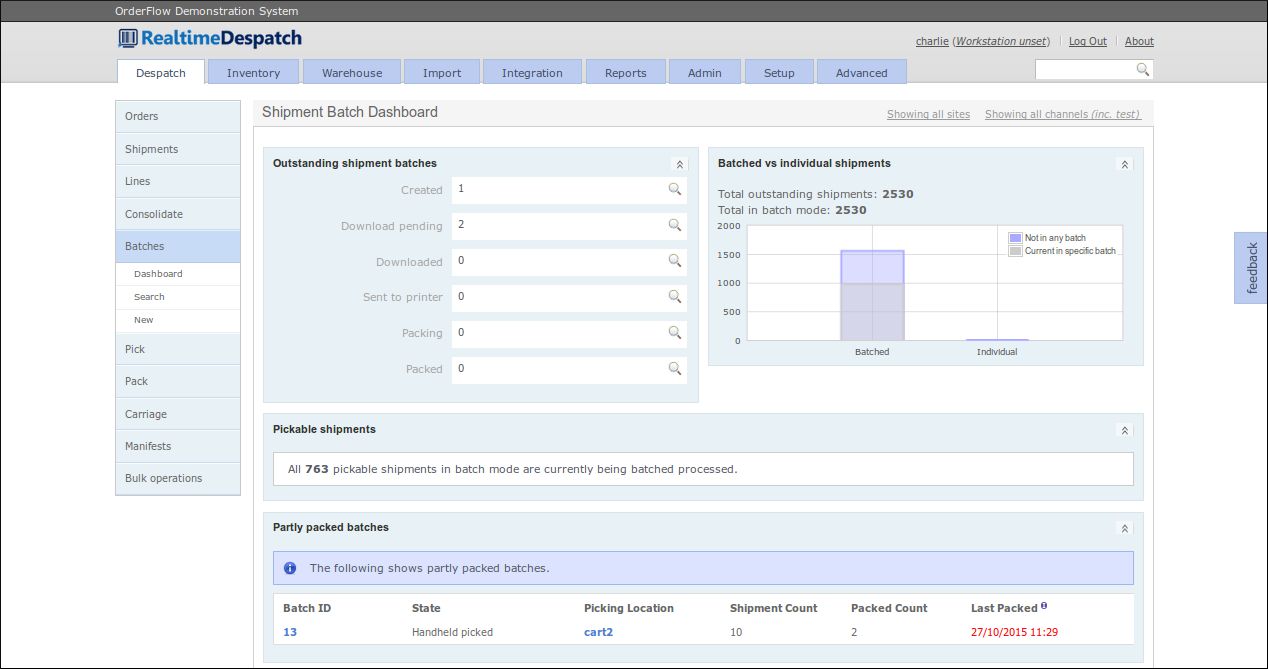Image resolution: width=1268 pixels, height=669 pixels.
Task: Select Batches in the sidebar
Action: pos(178,246)
